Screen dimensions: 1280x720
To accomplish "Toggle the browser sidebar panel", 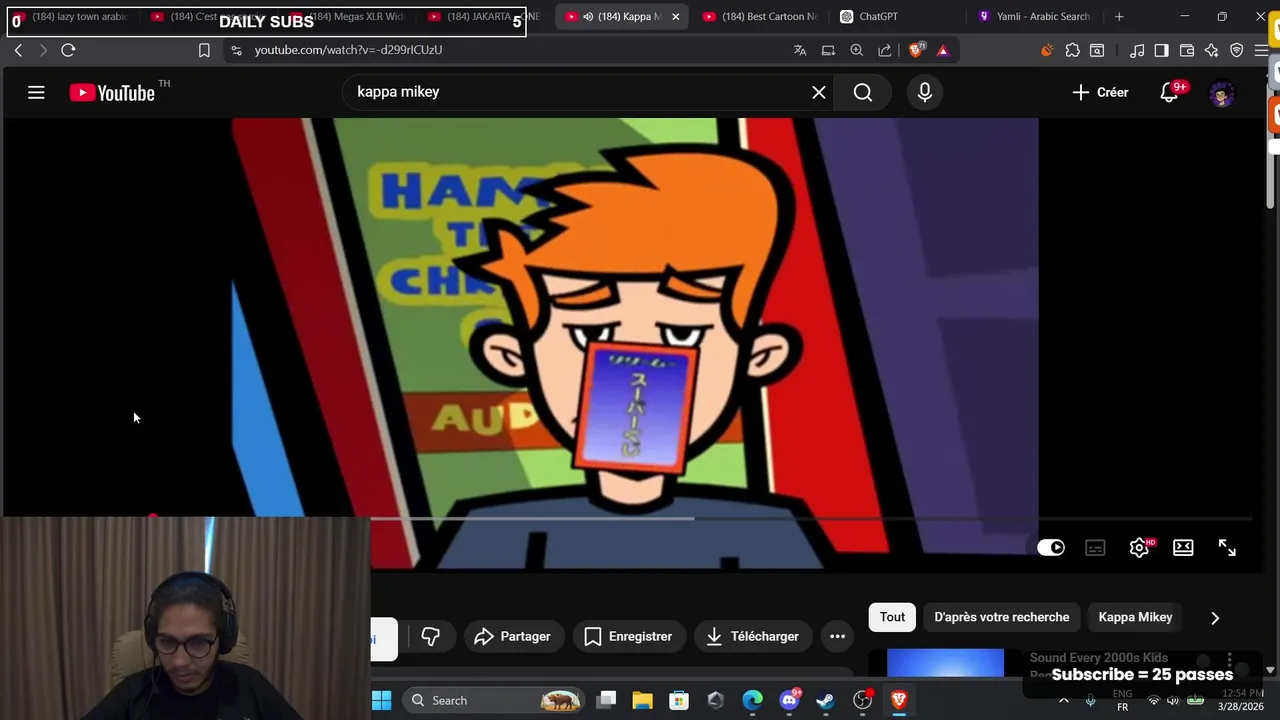I will 1161,50.
